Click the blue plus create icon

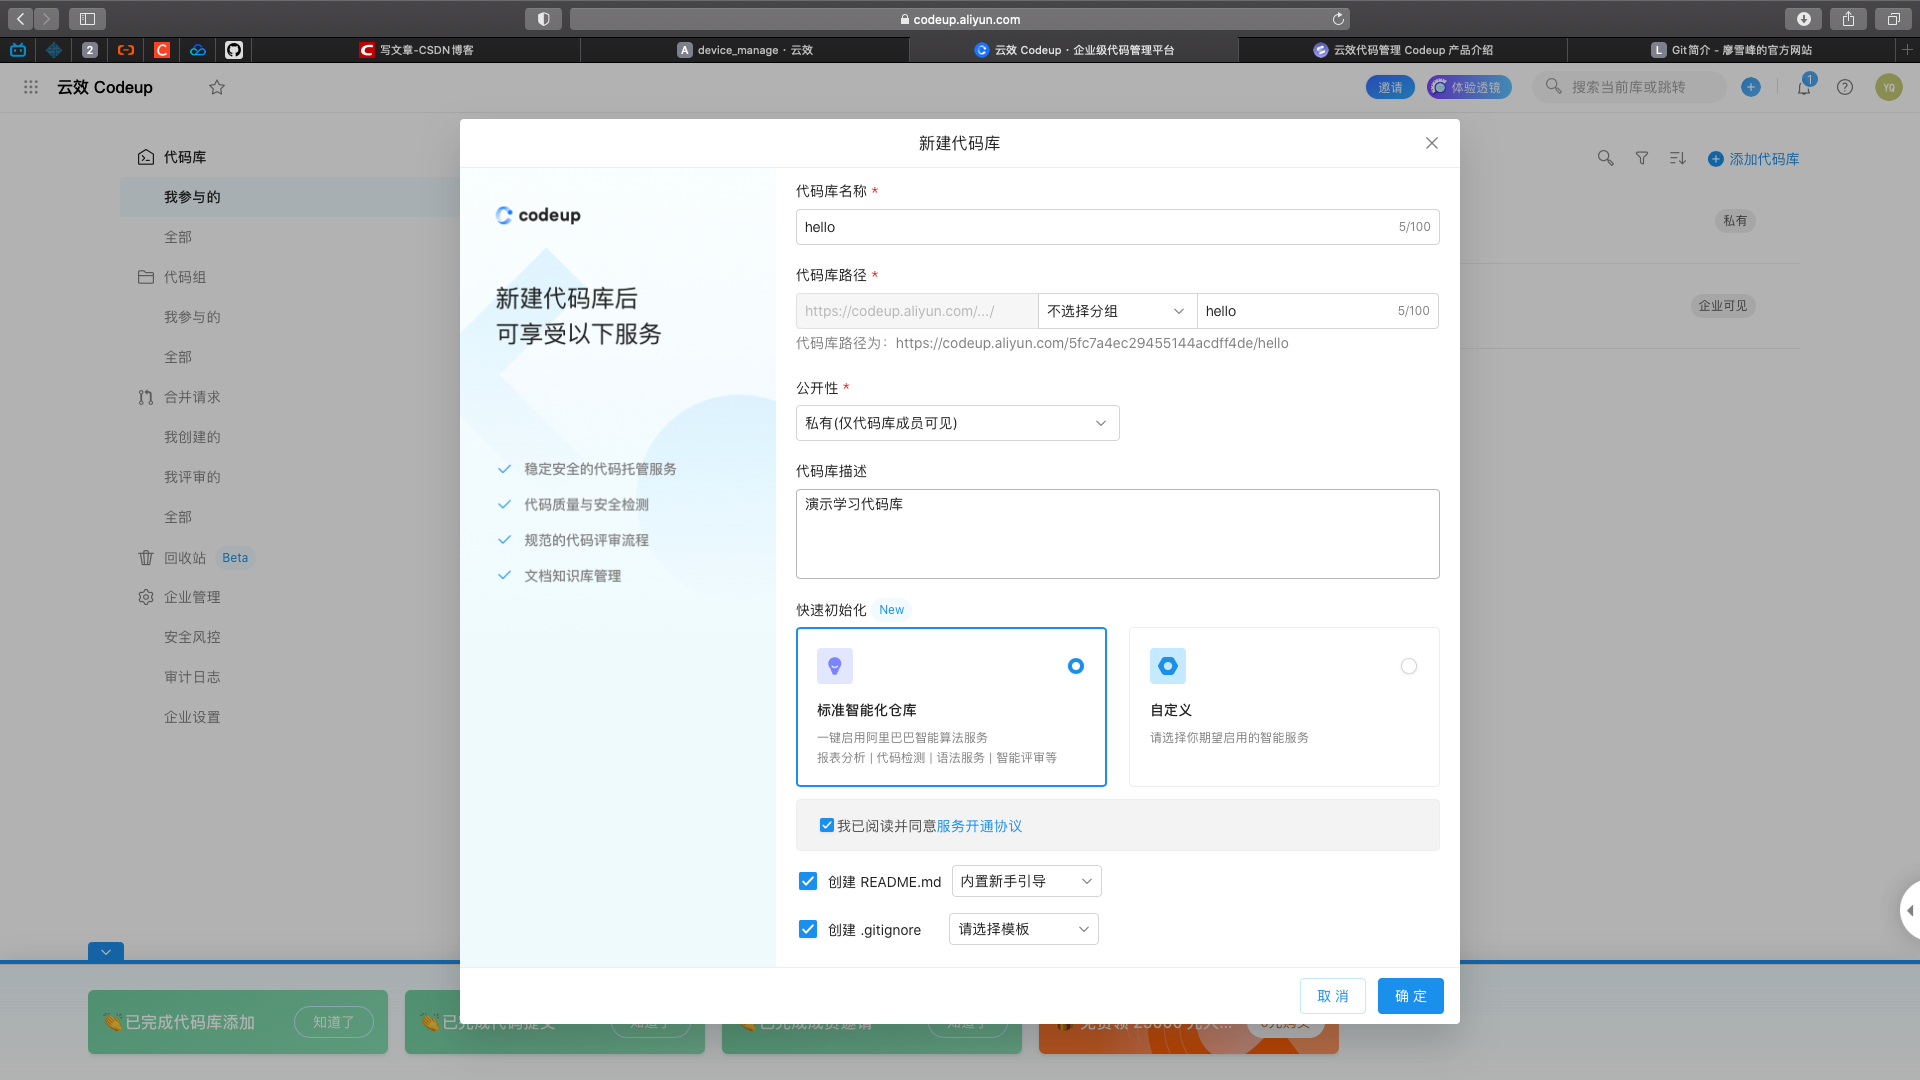tap(1751, 88)
